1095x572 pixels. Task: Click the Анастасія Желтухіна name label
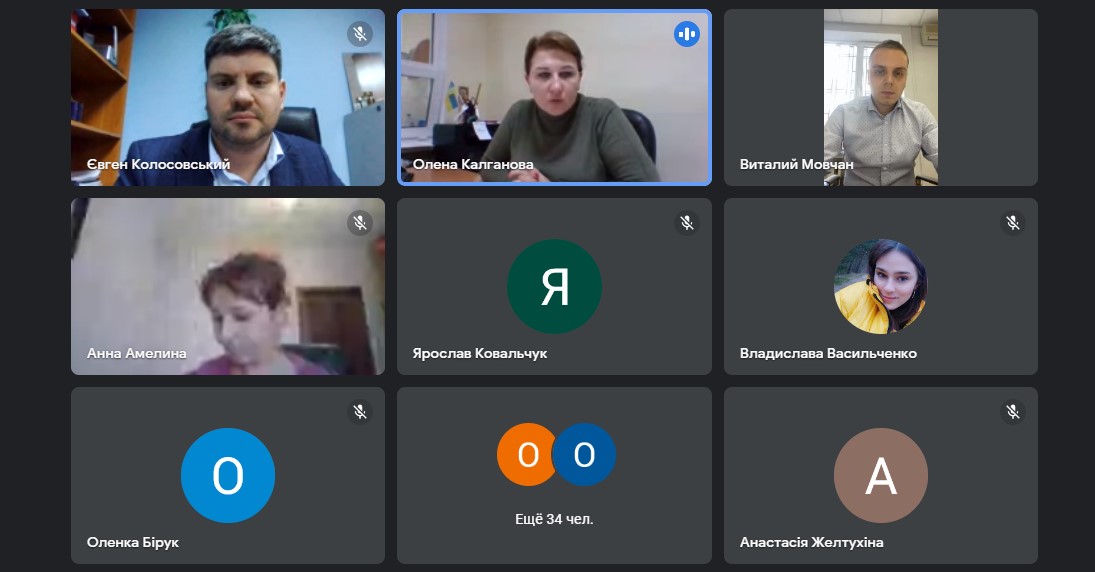(x=811, y=543)
